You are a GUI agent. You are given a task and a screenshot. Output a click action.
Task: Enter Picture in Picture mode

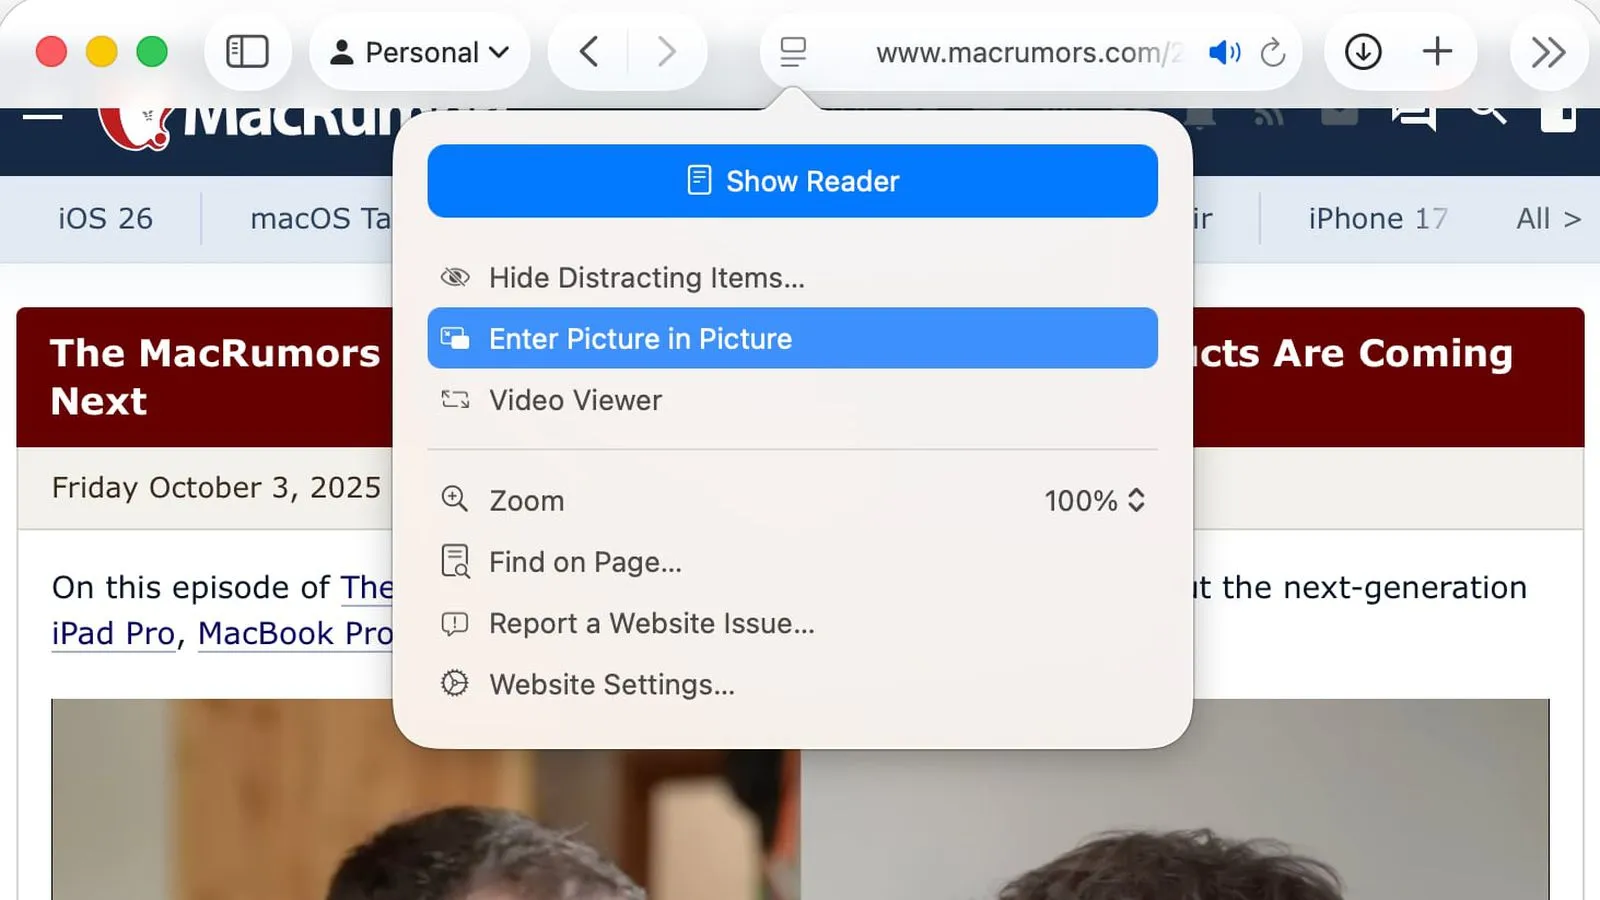(640, 338)
